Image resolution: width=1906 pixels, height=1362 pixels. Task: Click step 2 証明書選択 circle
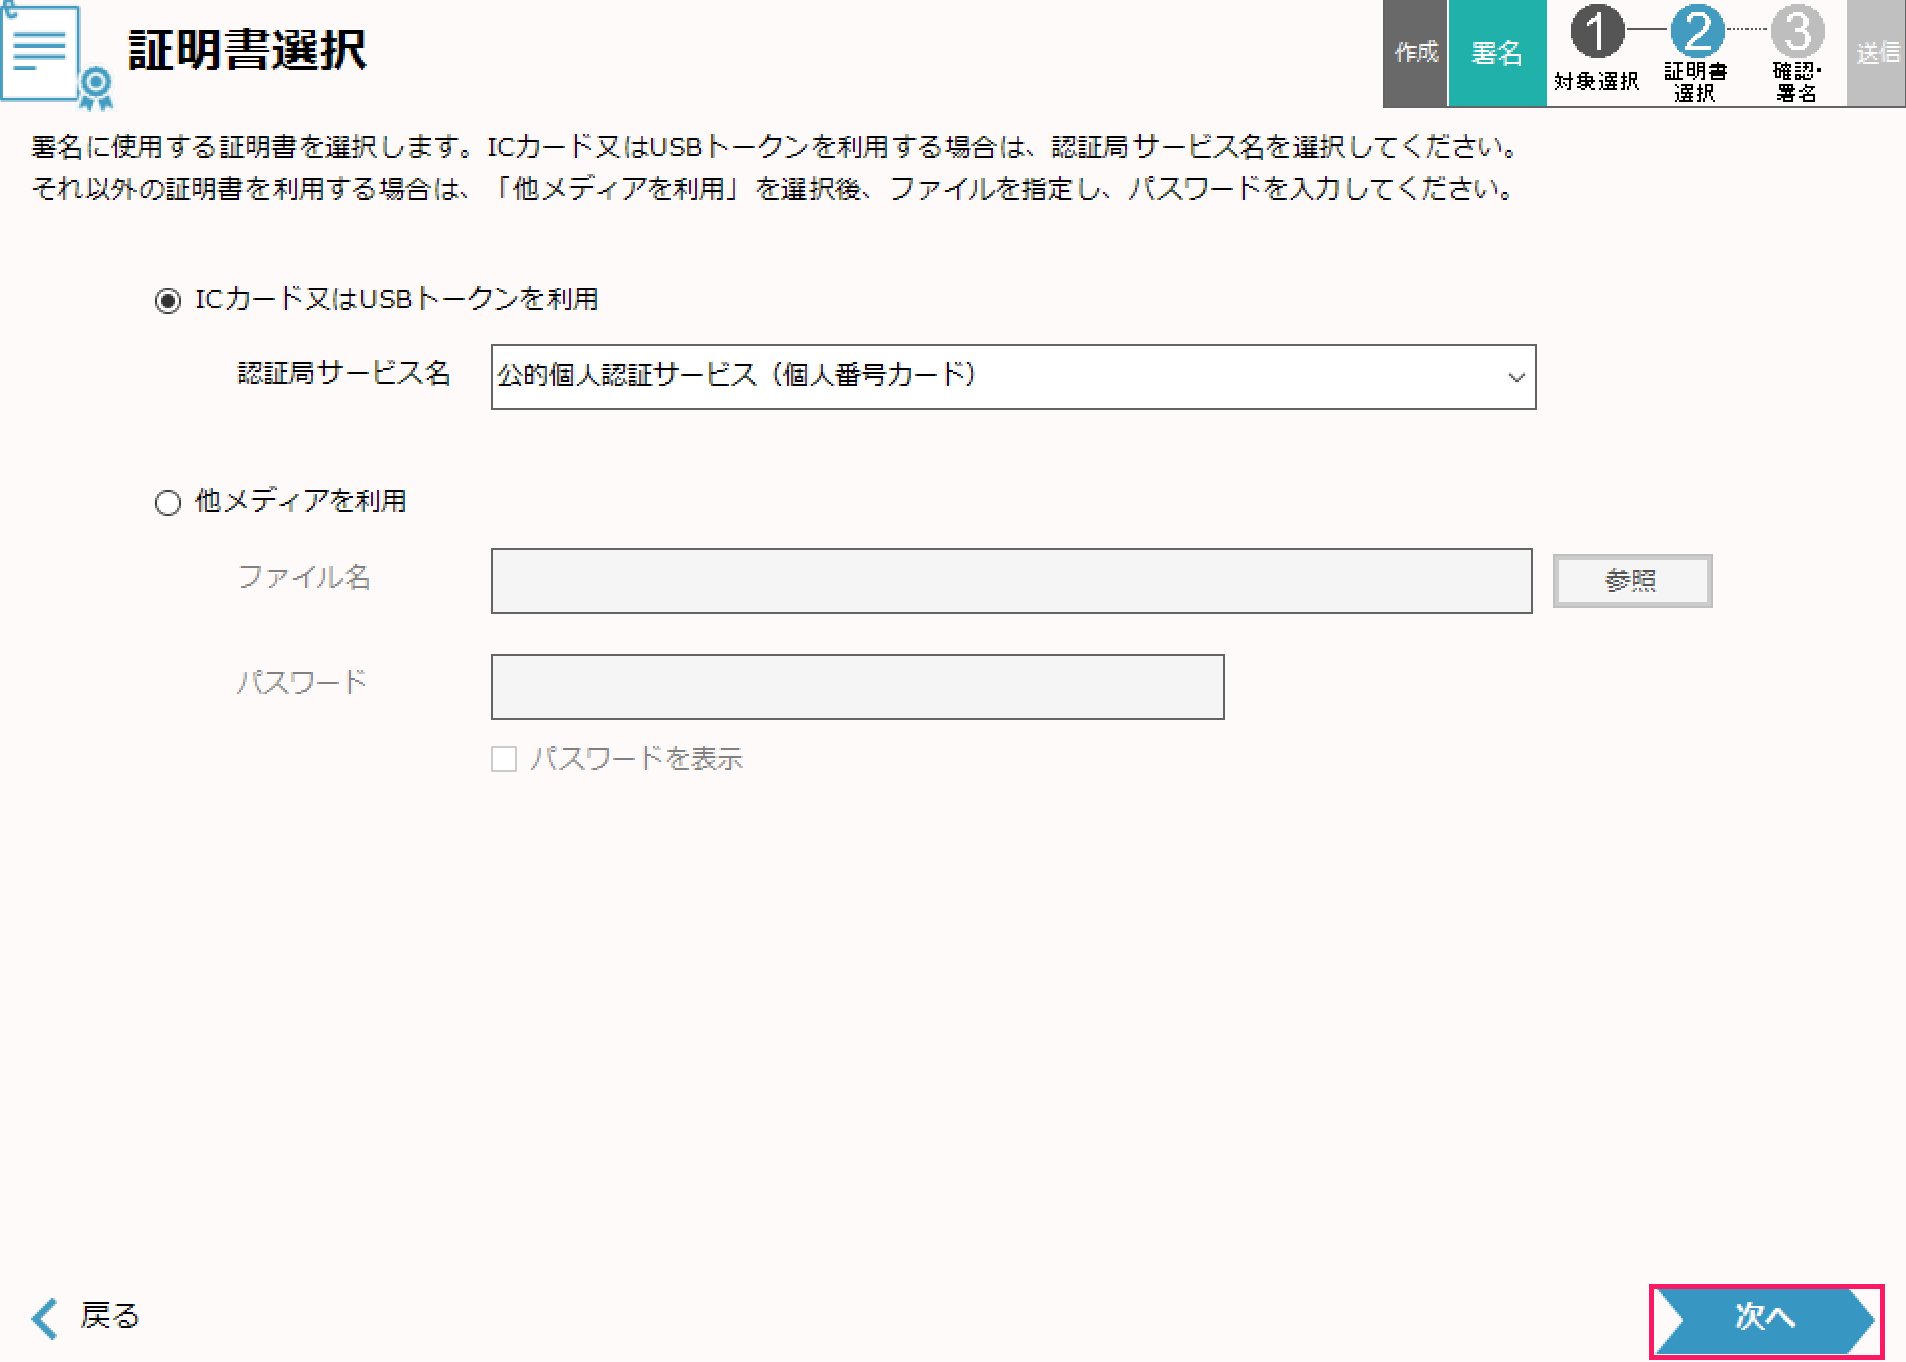[x=1697, y=32]
